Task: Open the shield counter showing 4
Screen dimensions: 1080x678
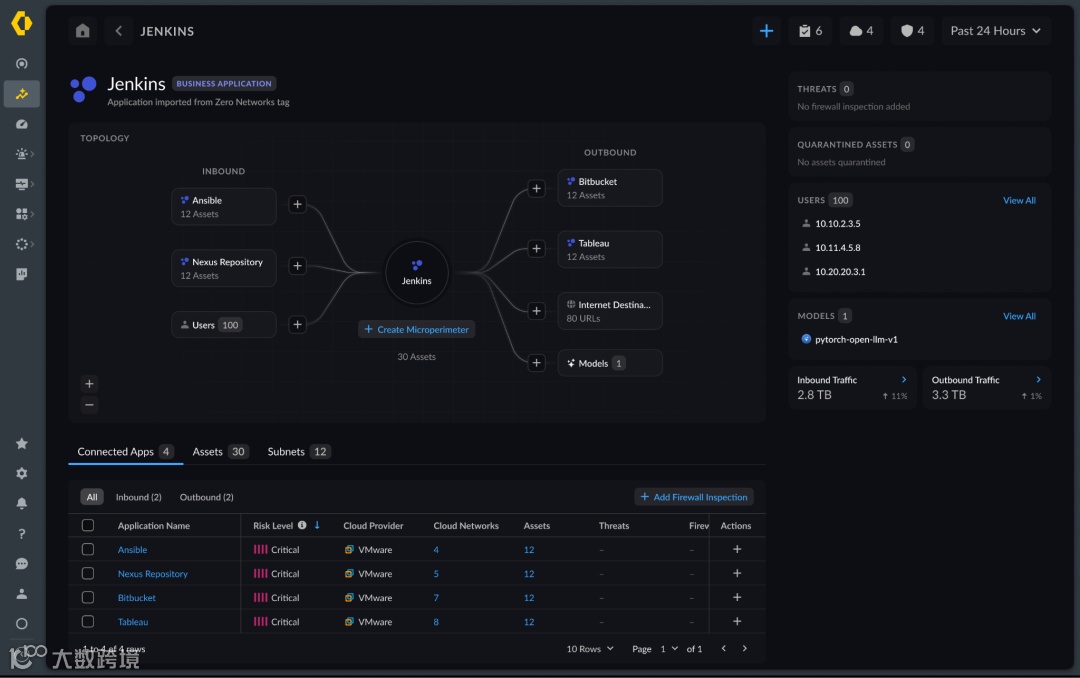Action: (x=912, y=31)
